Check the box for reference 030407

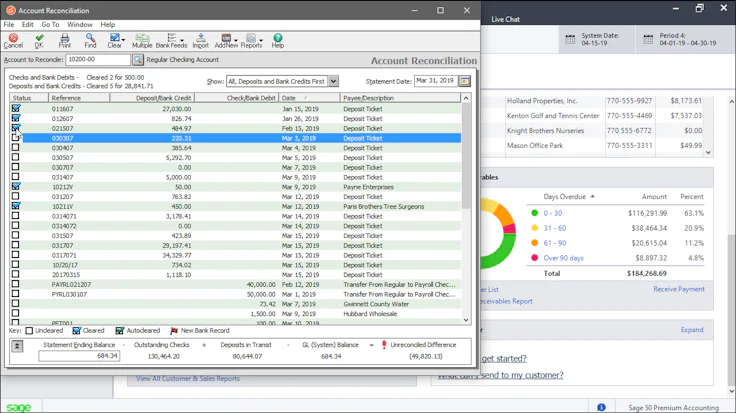[15, 147]
